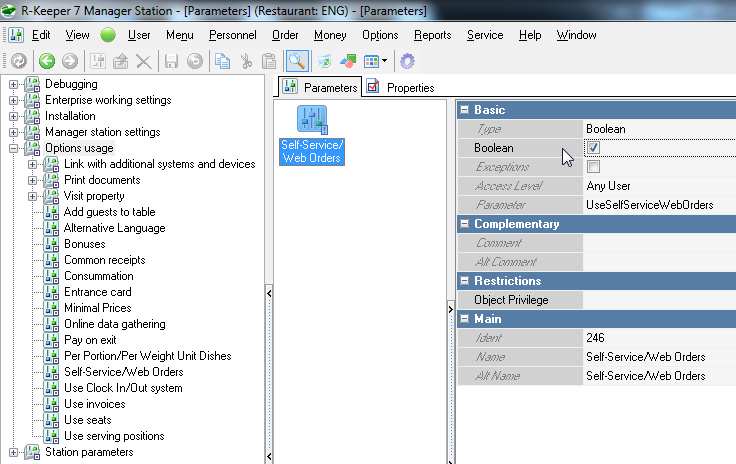Expand the Debugging tree node
736x464 pixels.
click(x=13, y=84)
